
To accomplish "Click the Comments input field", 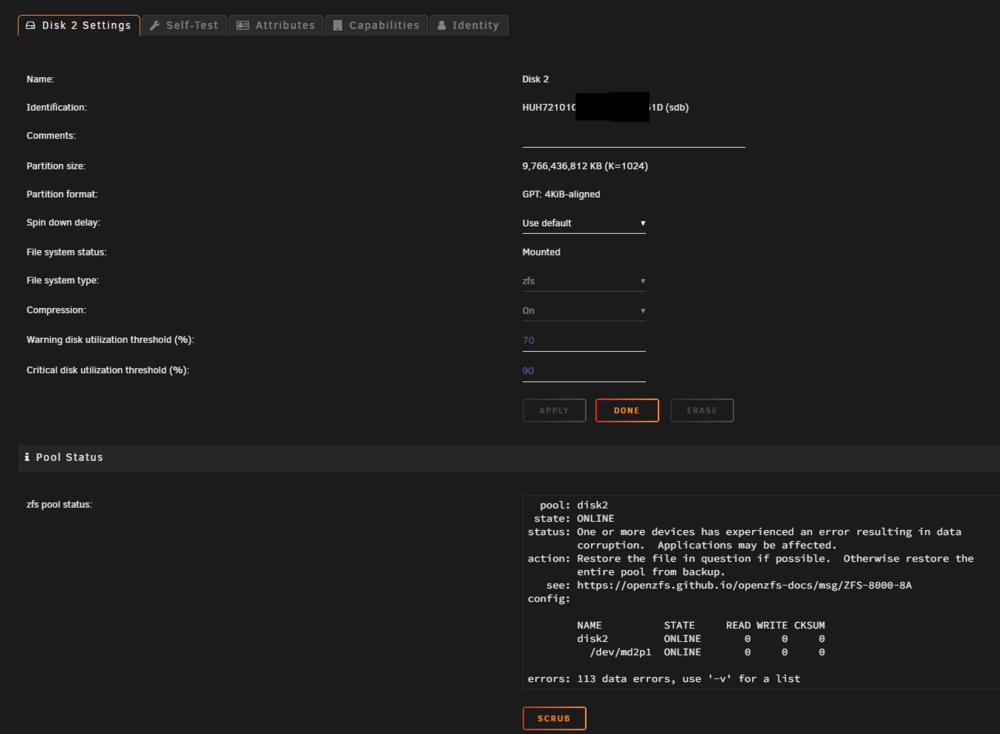I will (633, 136).
